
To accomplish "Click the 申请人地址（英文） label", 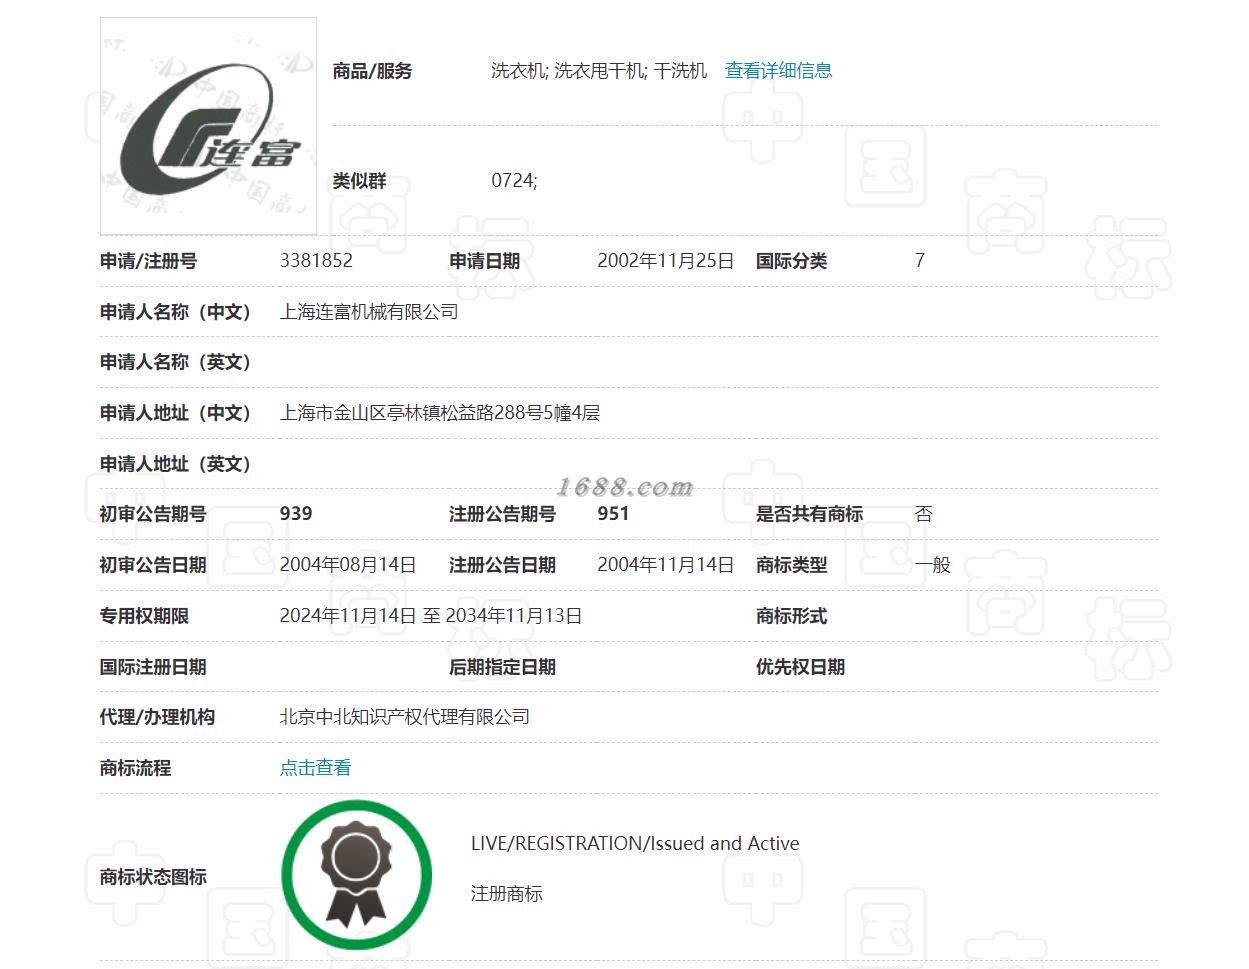I will point(175,464).
